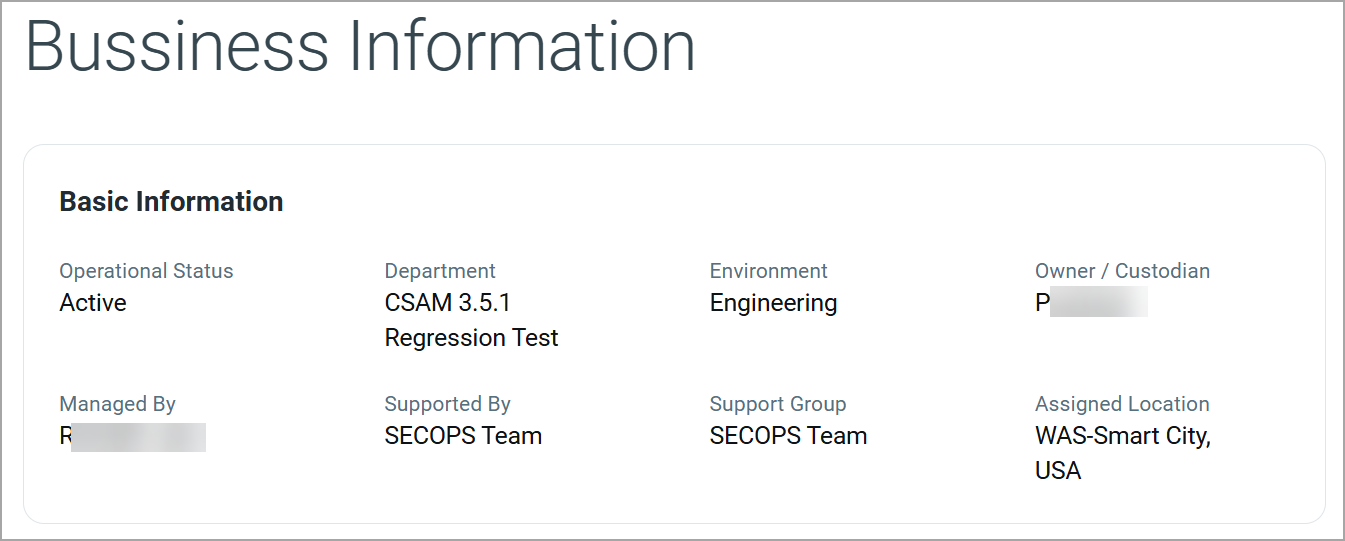Select the Basic Information section heading

(x=171, y=202)
